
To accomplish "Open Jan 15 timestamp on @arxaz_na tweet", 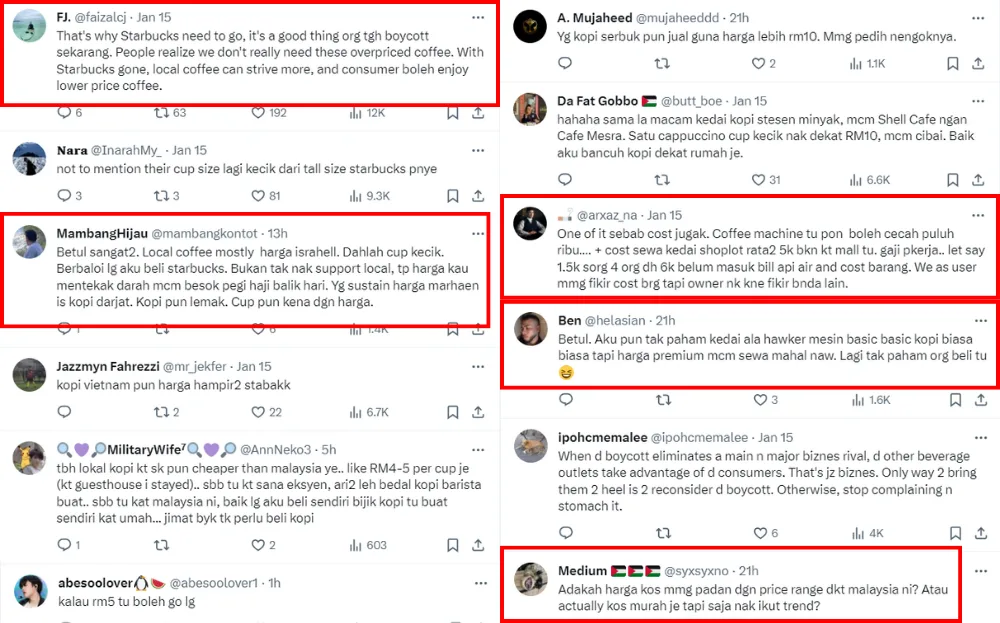I will (x=664, y=215).
